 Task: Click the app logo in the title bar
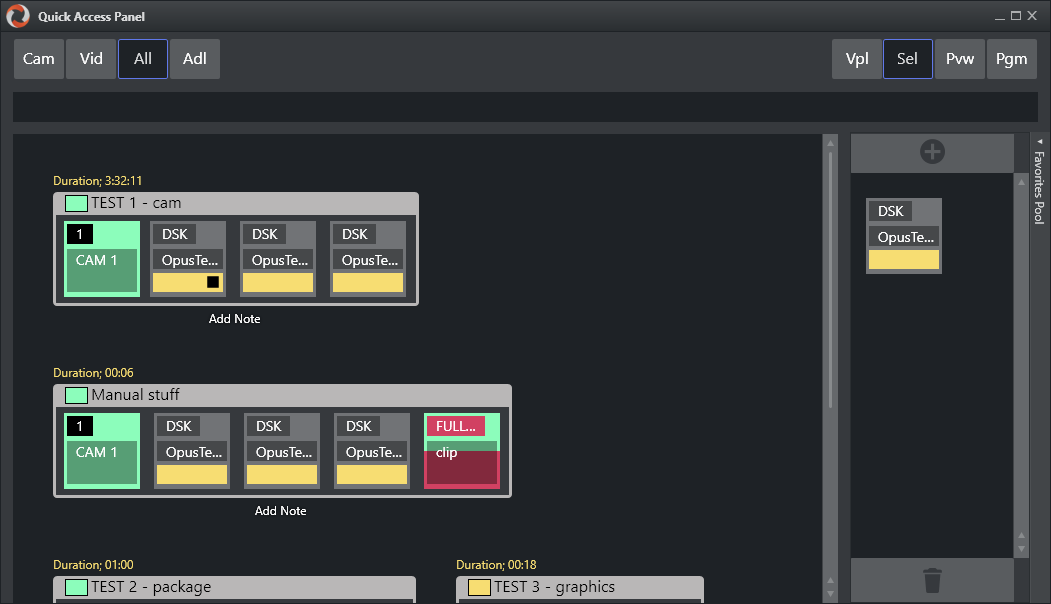point(17,16)
